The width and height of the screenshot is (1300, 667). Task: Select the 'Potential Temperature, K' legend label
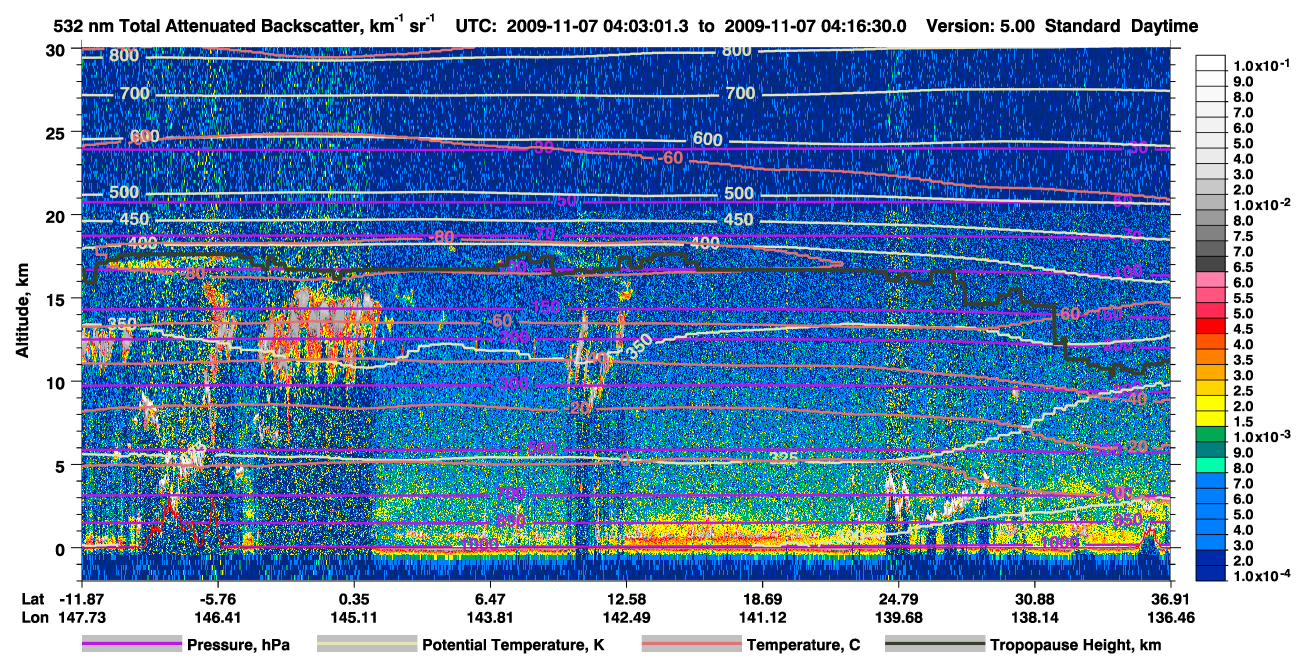pyautogui.click(x=513, y=645)
